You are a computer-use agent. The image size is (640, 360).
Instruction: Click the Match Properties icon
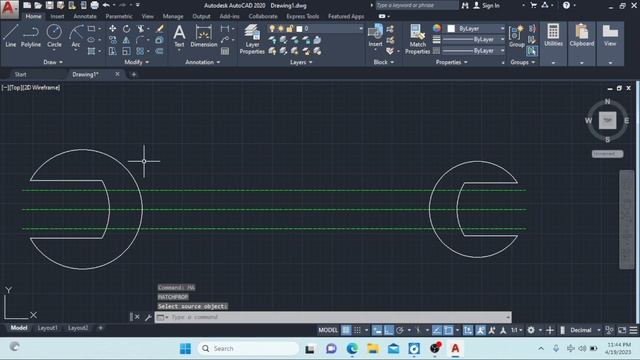pyautogui.click(x=417, y=39)
